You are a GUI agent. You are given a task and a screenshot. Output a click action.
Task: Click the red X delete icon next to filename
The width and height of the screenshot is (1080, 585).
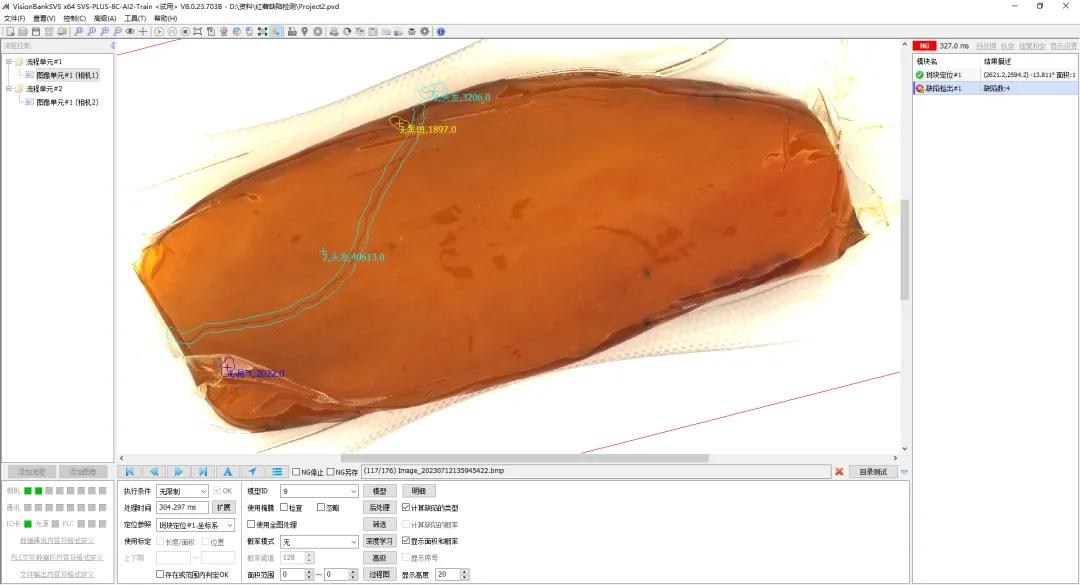pos(839,472)
